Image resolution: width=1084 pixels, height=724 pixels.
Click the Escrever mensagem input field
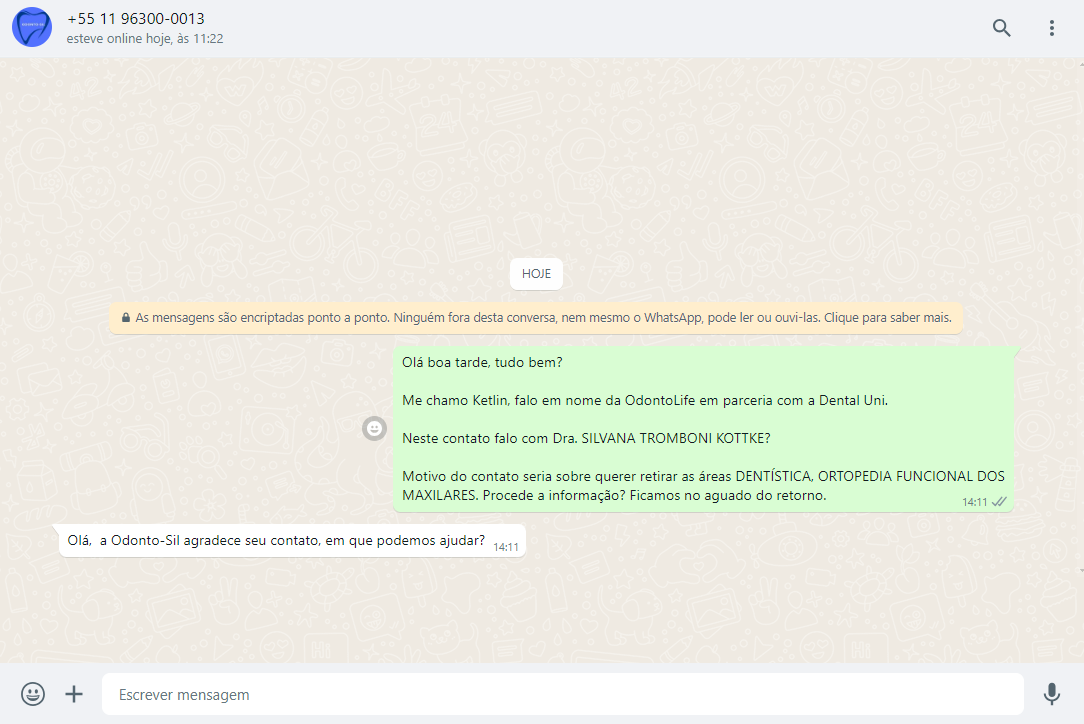[563, 694]
